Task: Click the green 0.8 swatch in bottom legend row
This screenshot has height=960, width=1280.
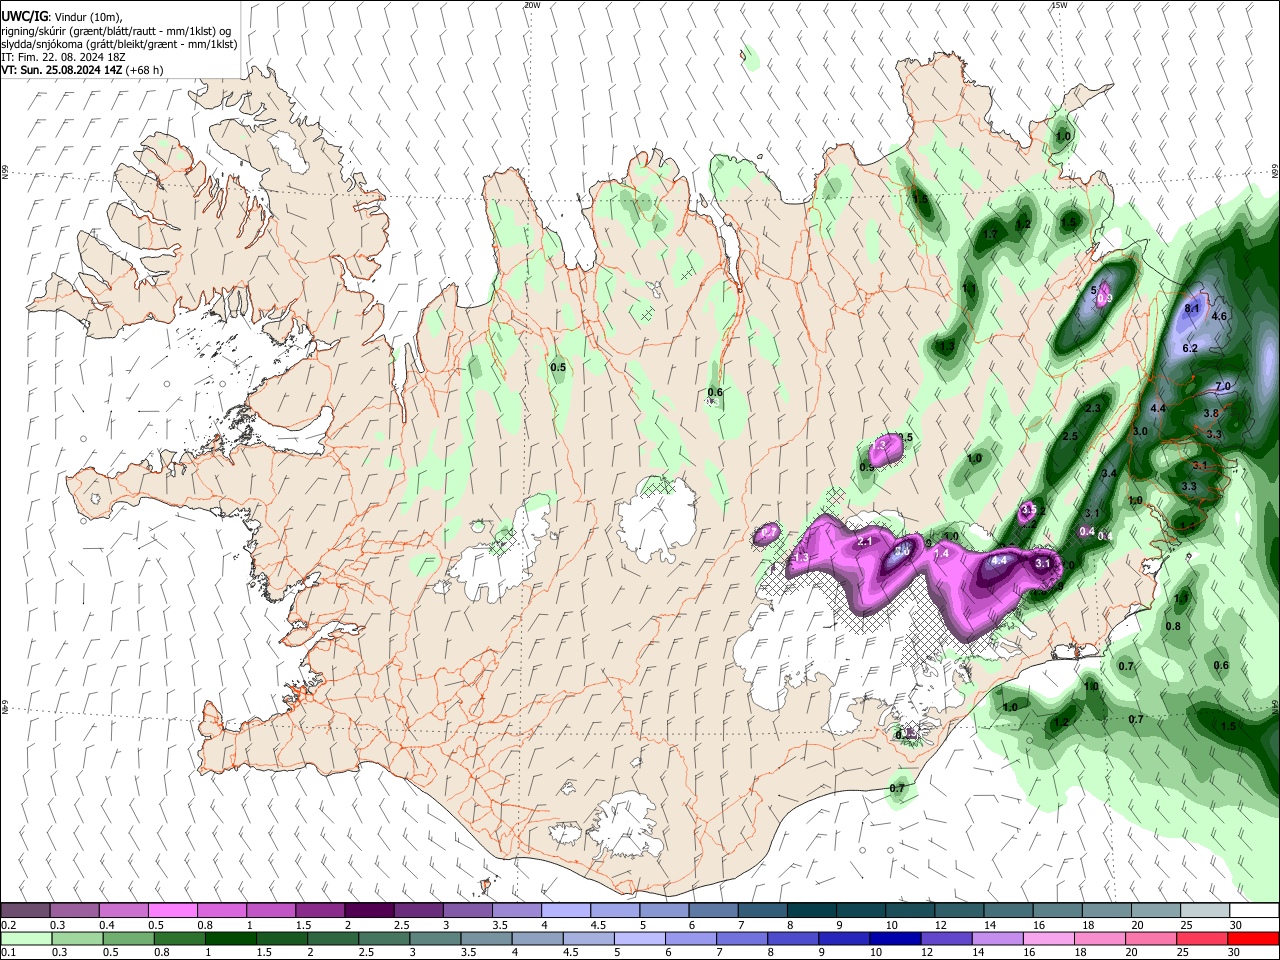Action: pyautogui.click(x=180, y=938)
